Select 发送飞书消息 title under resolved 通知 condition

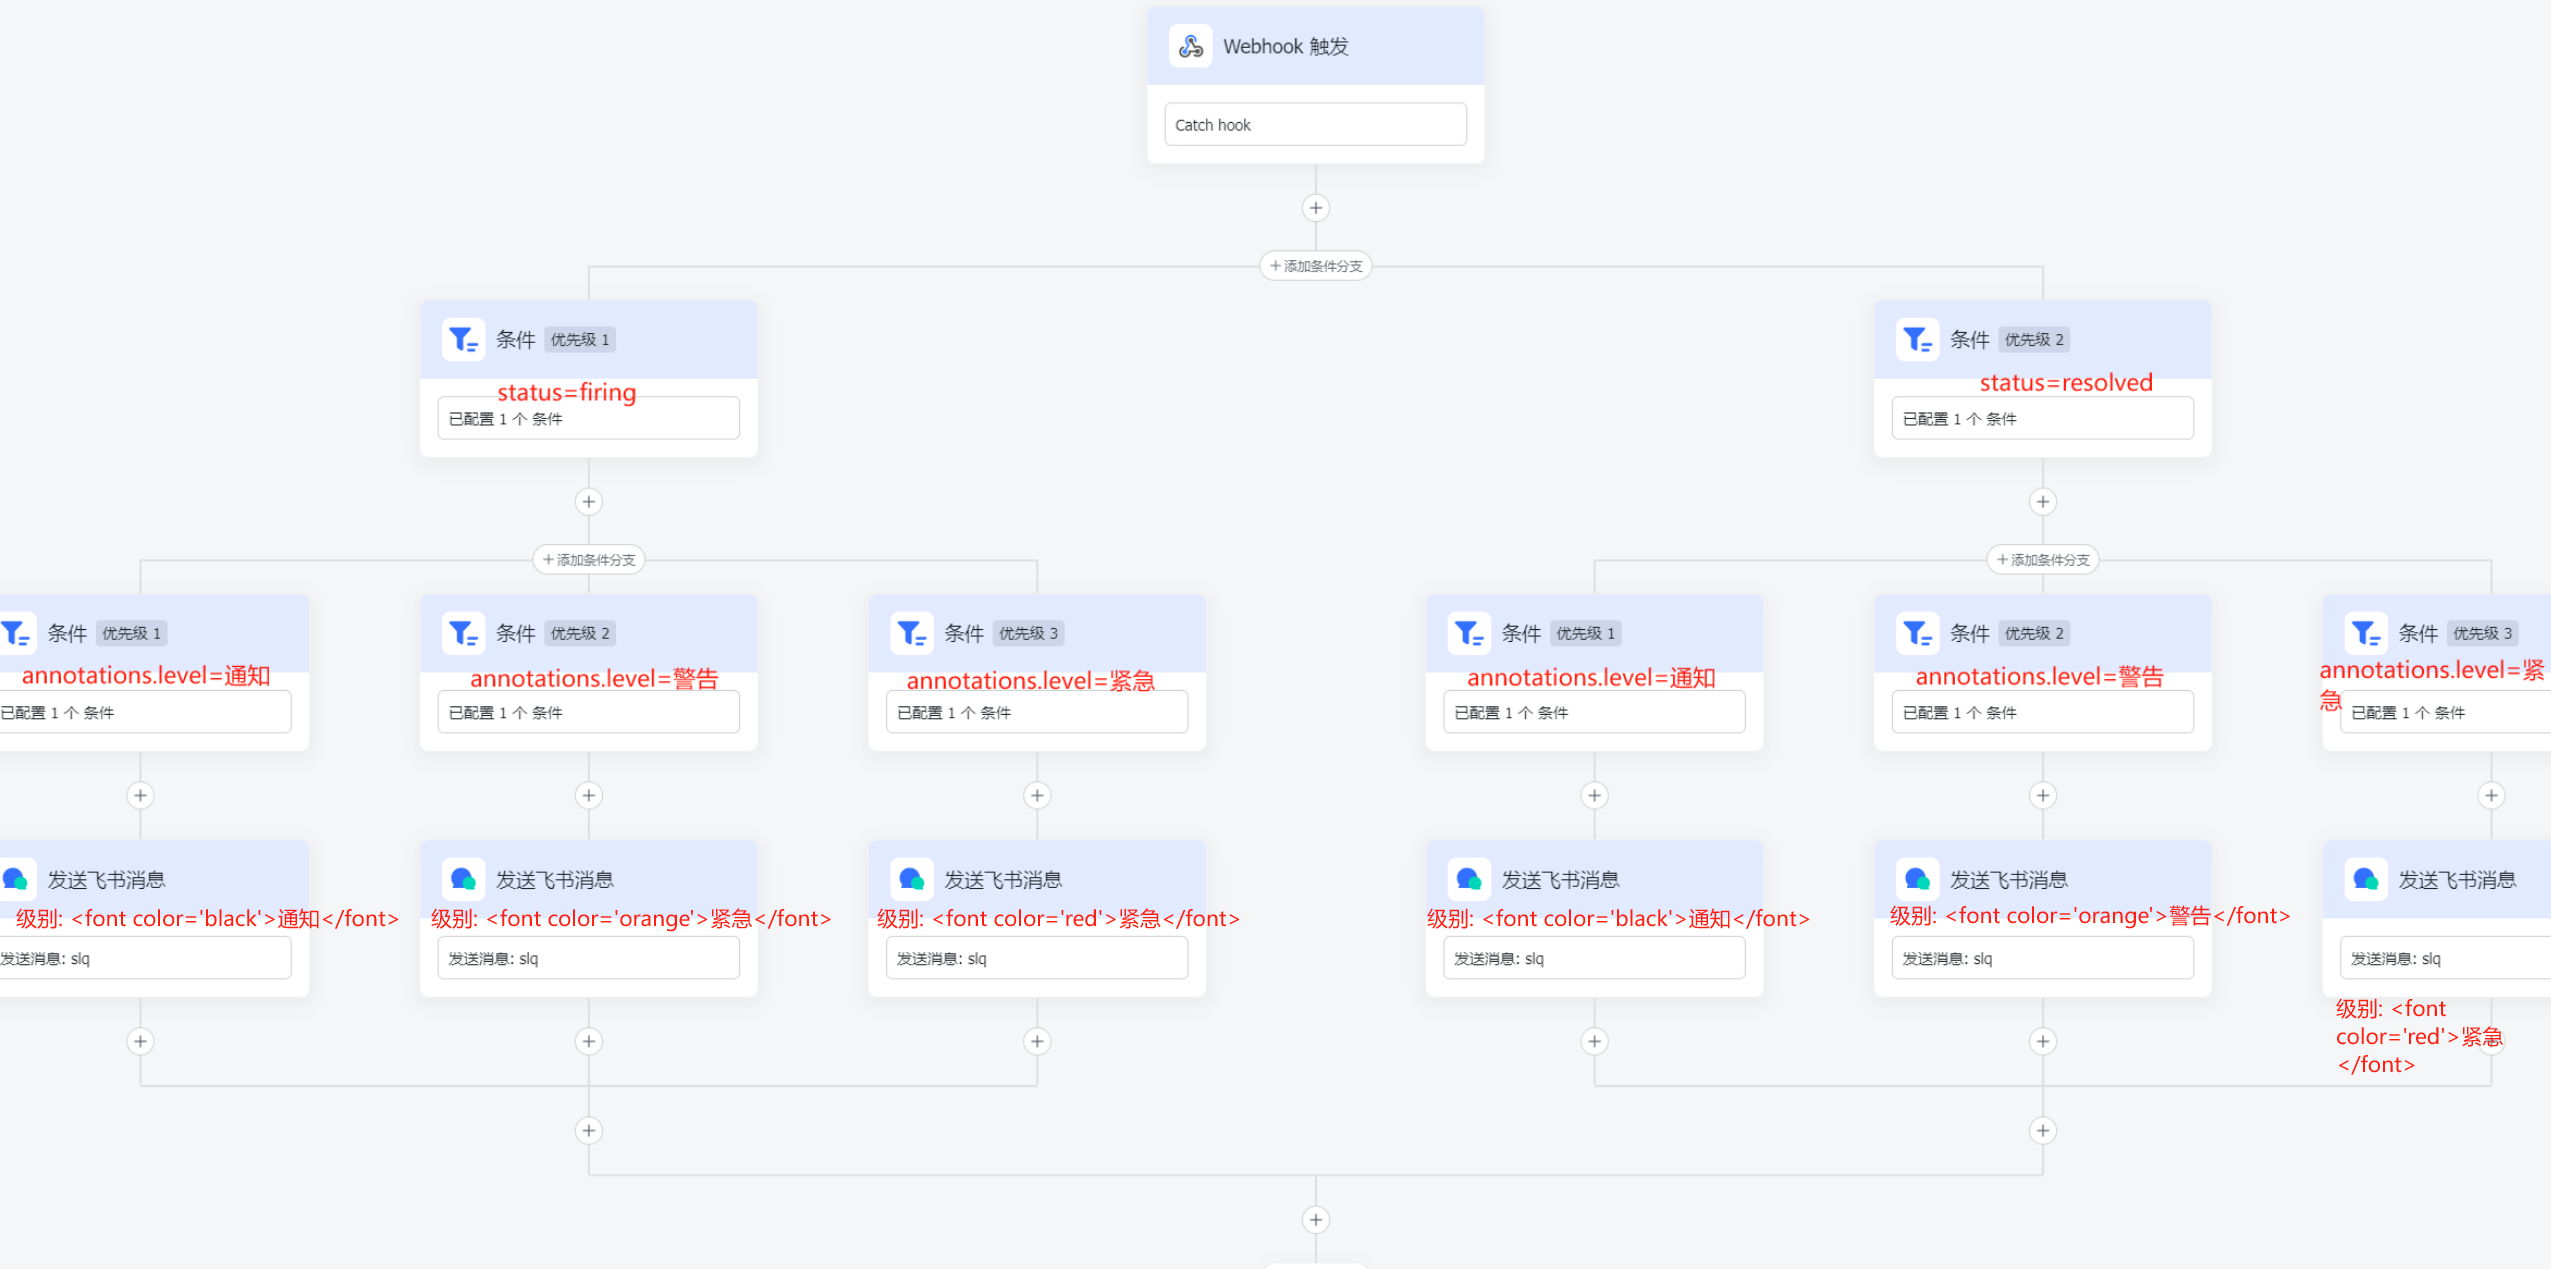point(1560,880)
